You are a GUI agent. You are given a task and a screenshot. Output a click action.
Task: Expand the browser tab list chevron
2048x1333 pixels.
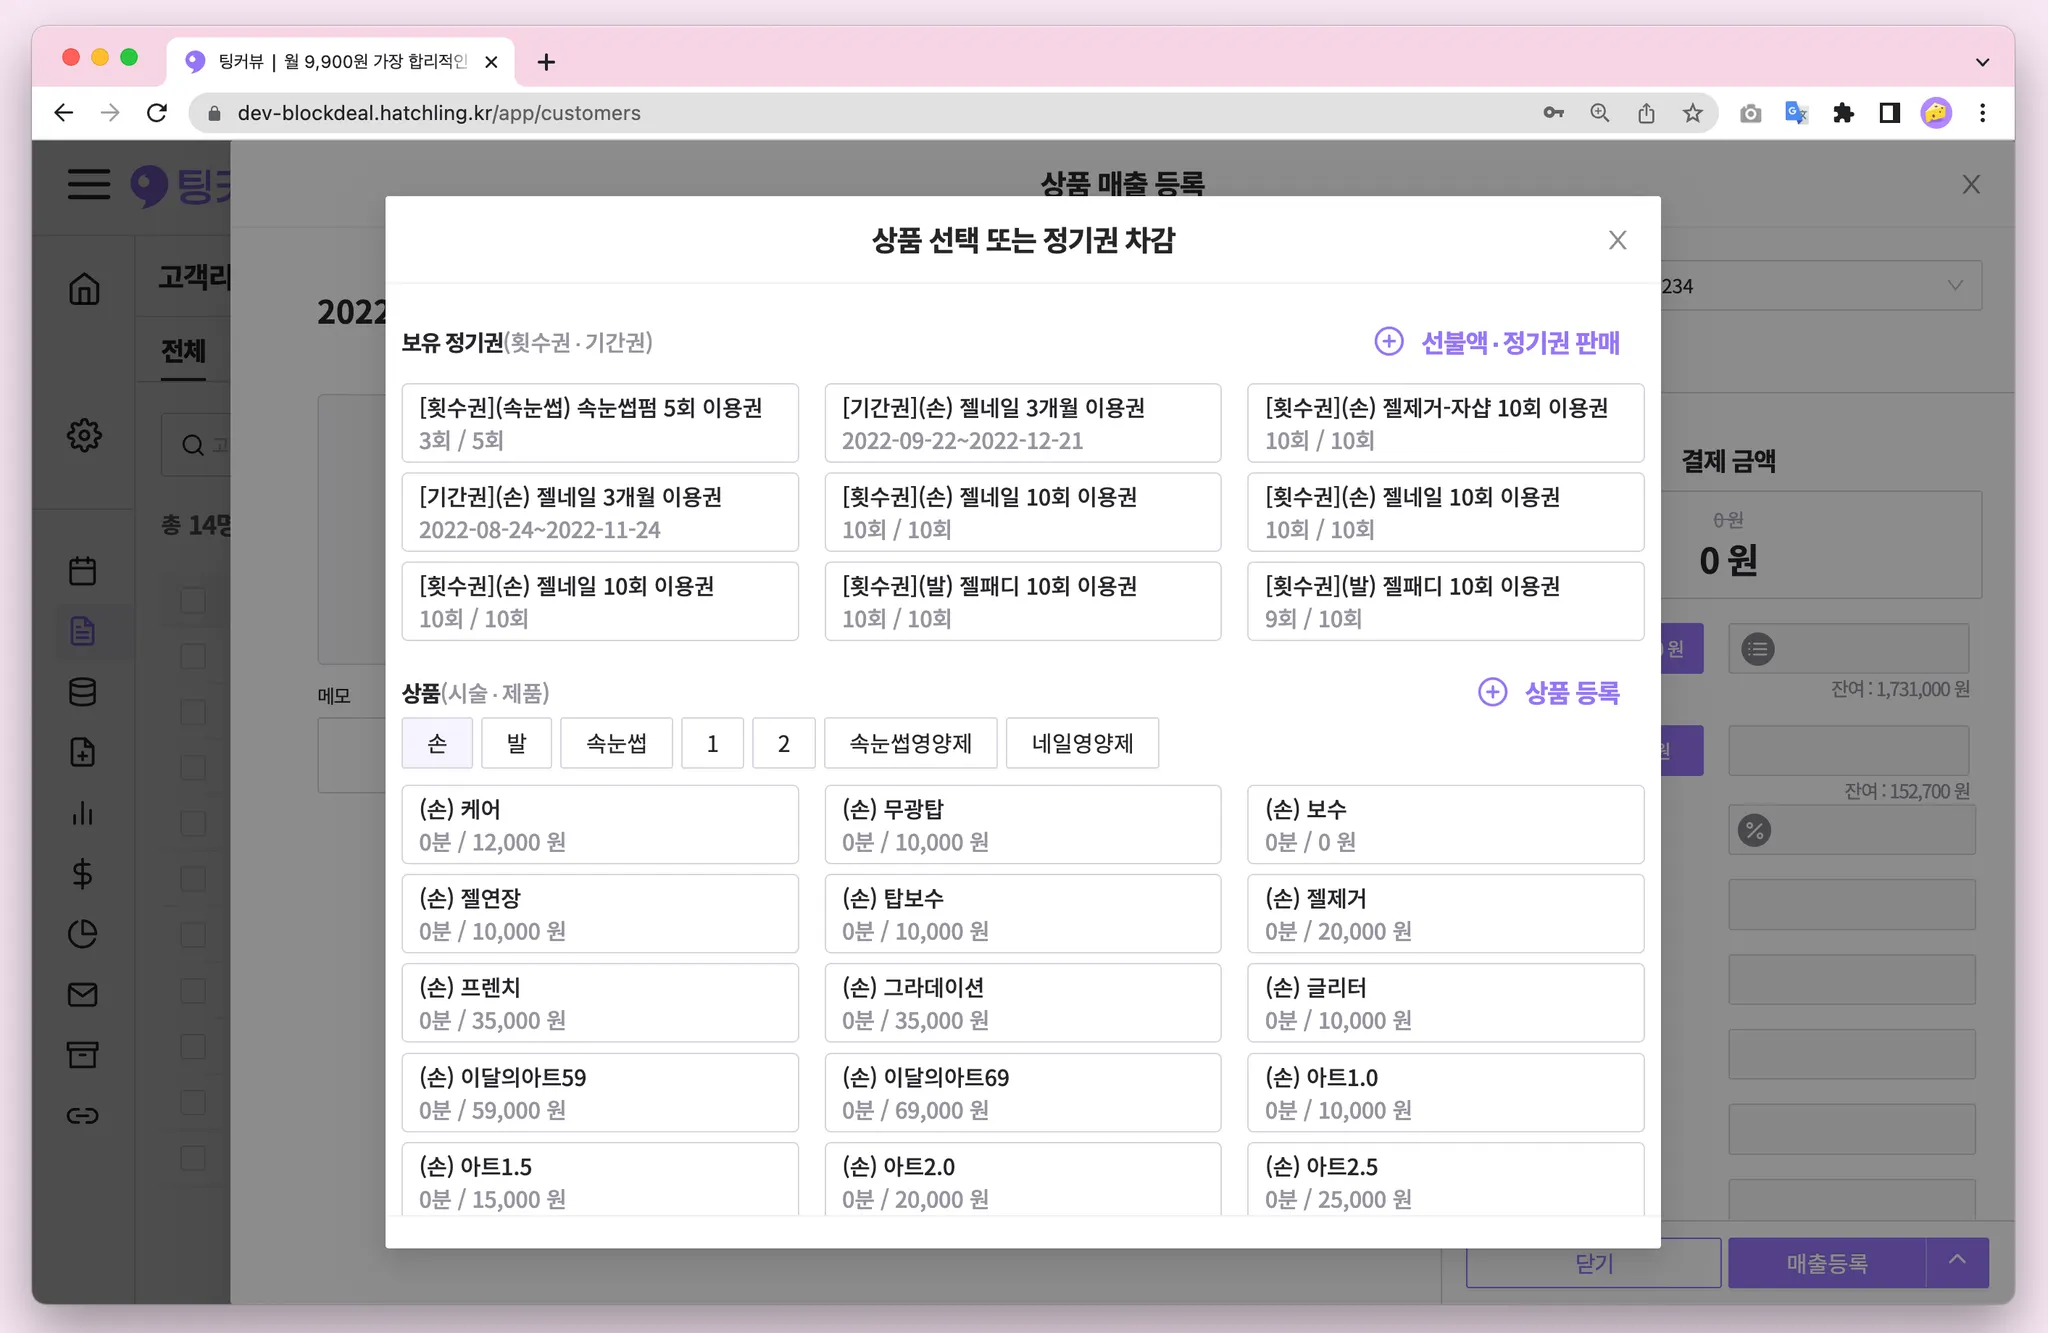(x=1982, y=62)
